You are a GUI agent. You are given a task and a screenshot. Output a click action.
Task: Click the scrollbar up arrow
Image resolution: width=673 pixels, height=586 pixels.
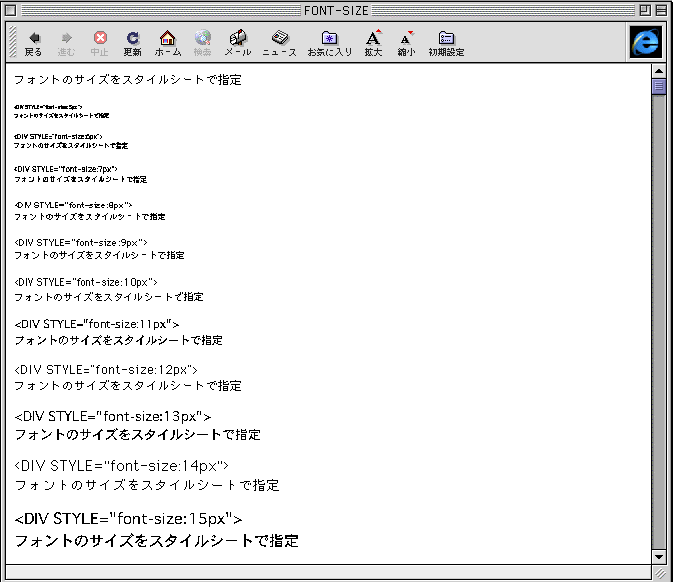coord(658,72)
